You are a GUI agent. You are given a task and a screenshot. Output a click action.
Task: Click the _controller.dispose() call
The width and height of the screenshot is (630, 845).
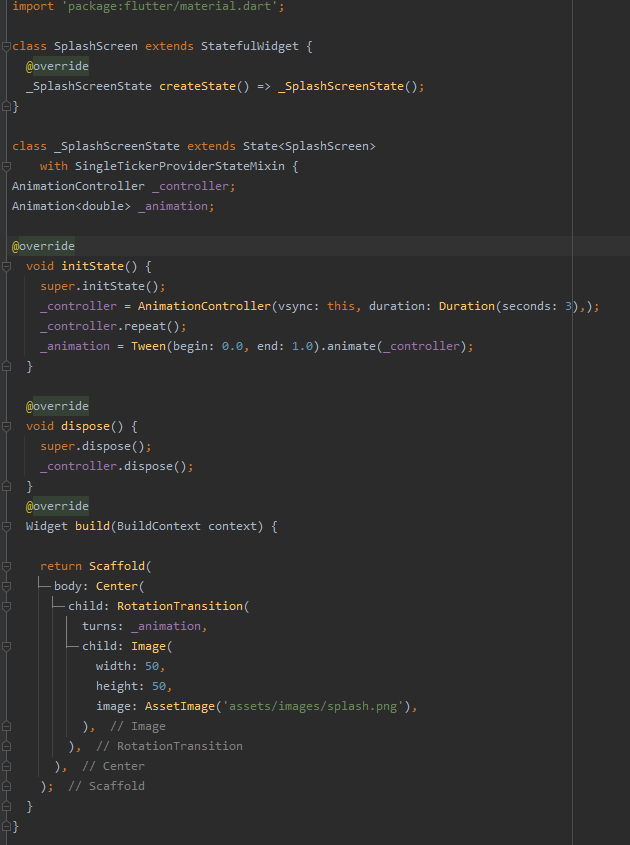(117, 466)
